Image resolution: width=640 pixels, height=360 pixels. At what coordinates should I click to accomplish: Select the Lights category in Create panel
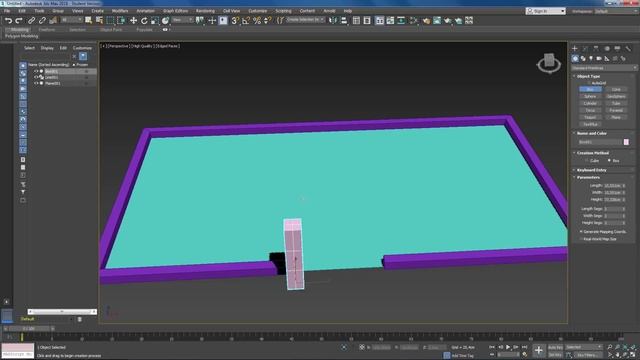click(x=591, y=59)
